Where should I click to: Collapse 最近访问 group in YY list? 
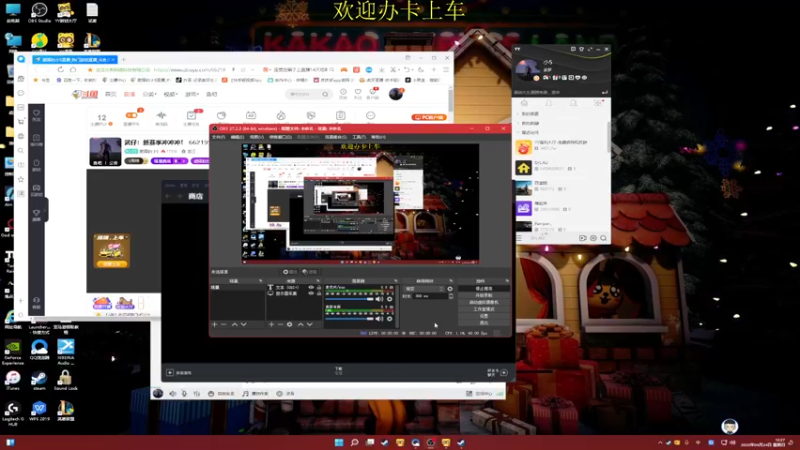tap(528, 133)
